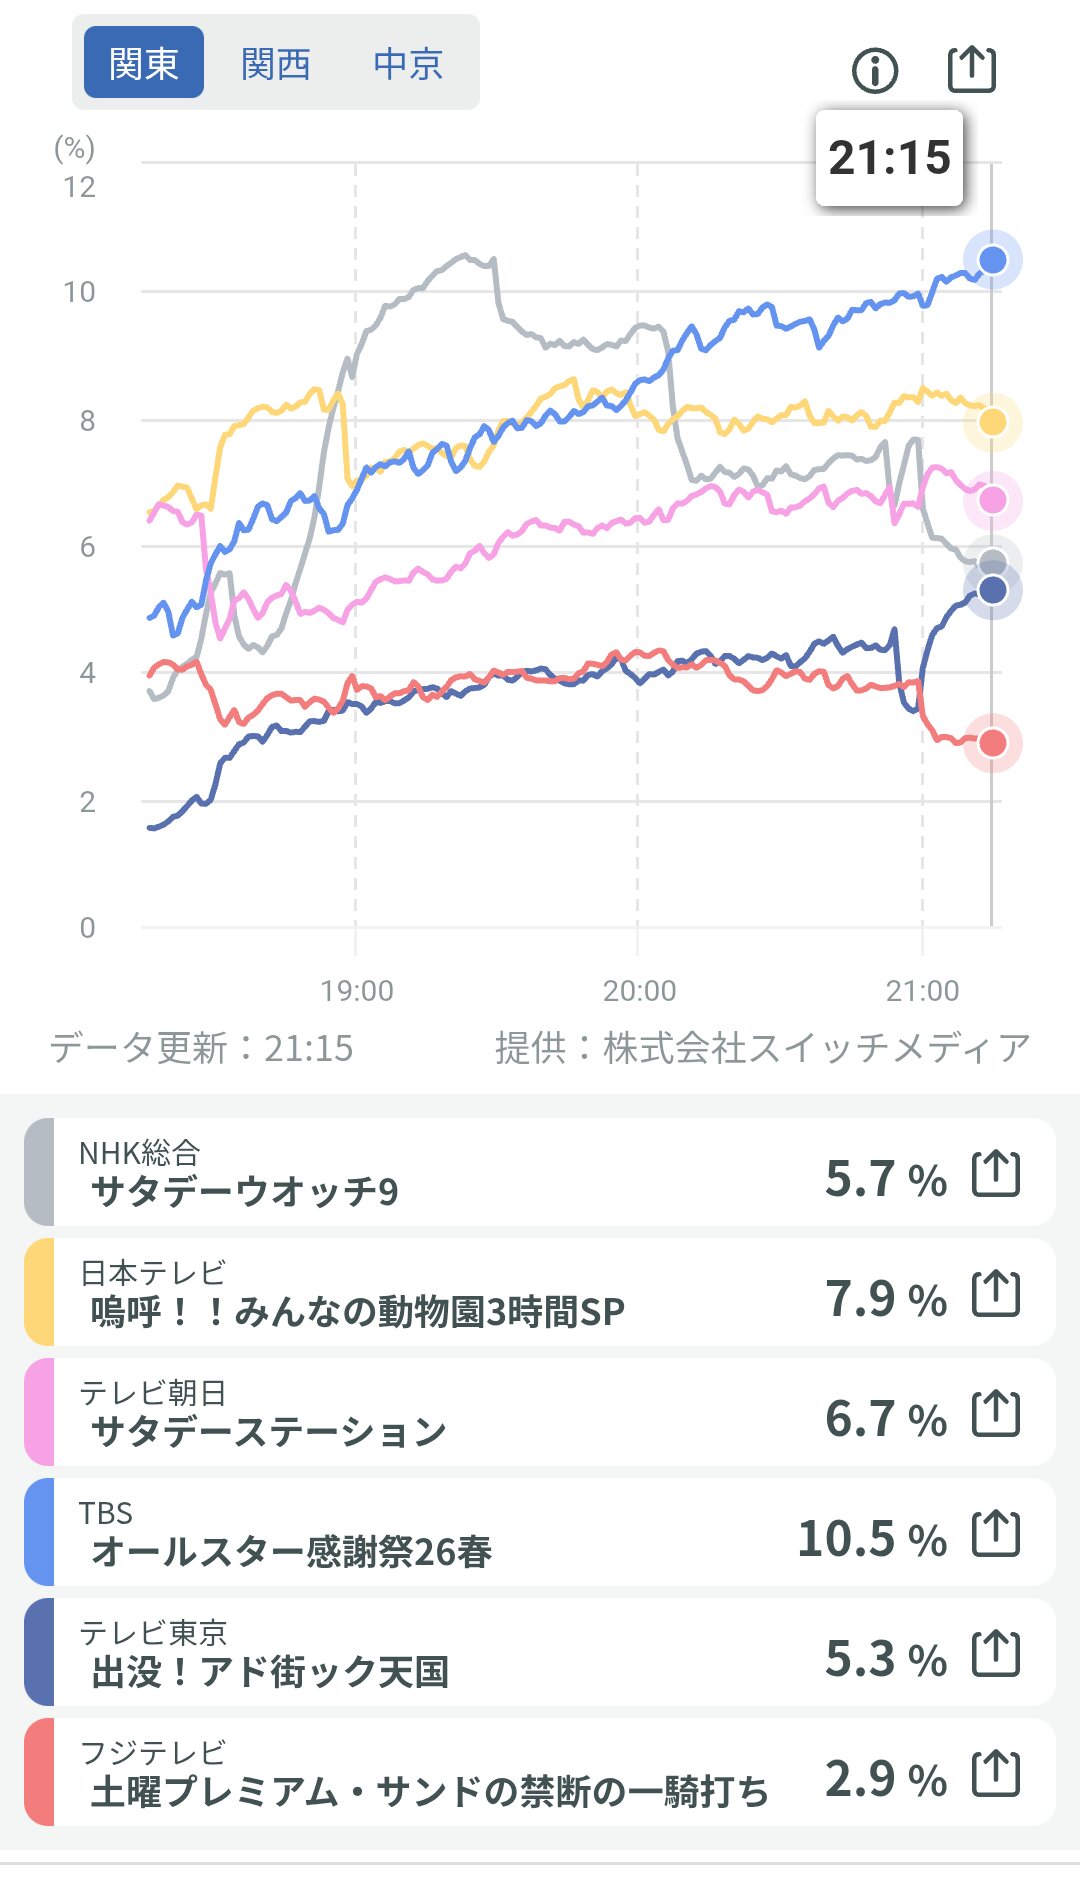Screen dimensions: 1080x1896
Task: Open the サタデーウオッチ9 program row
Action: pyautogui.click(x=400, y=1173)
